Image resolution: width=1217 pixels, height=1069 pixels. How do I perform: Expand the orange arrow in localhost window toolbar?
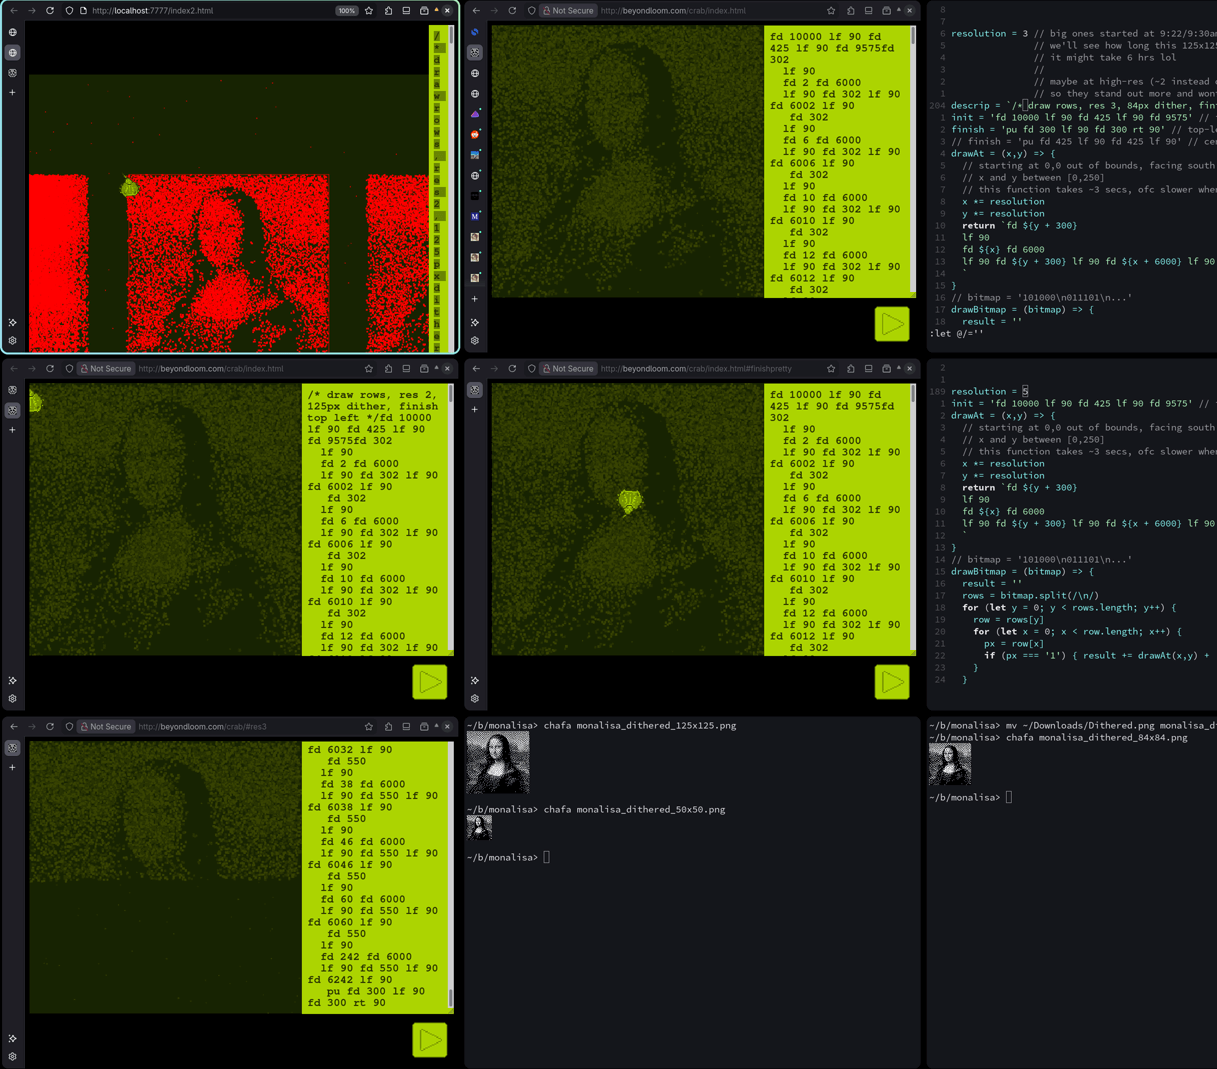click(436, 11)
